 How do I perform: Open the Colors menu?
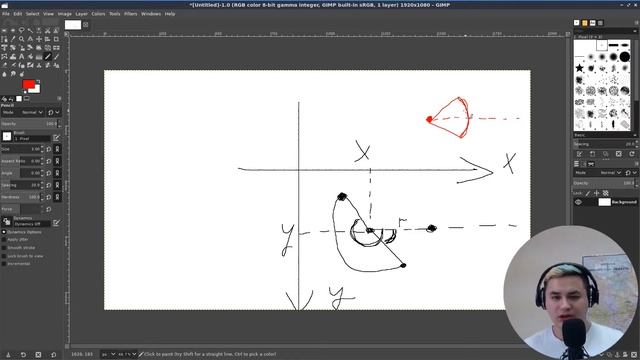click(x=98, y=13)
